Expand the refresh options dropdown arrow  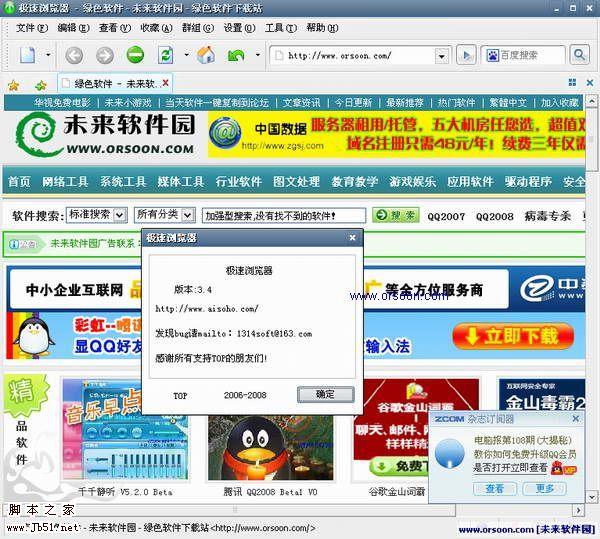pyautogui.click(x=186, y=55)
